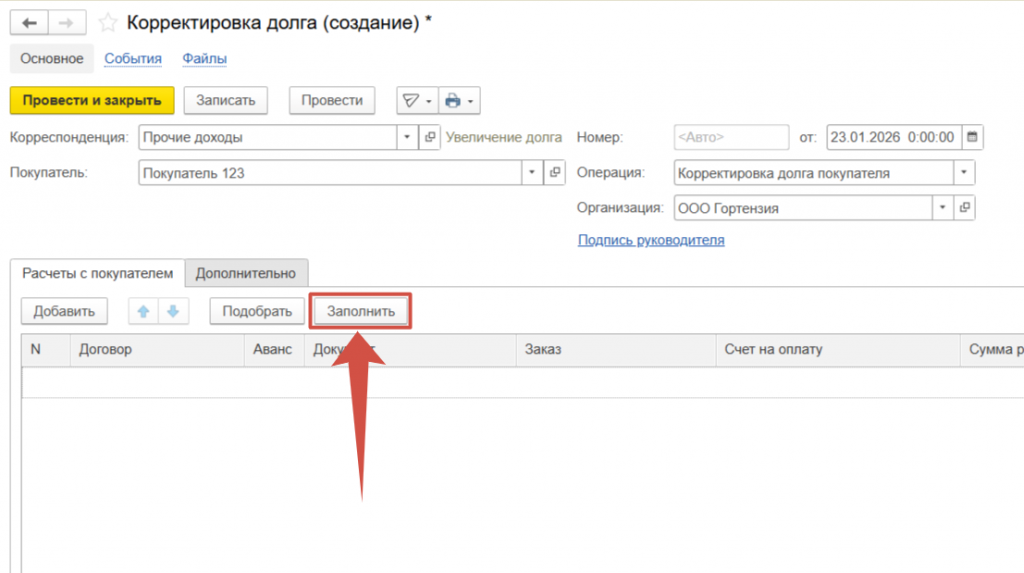Image resolution: width=1024 pixels, height=573 pixels.
Task: Open the События section
Action: (133, 59)
